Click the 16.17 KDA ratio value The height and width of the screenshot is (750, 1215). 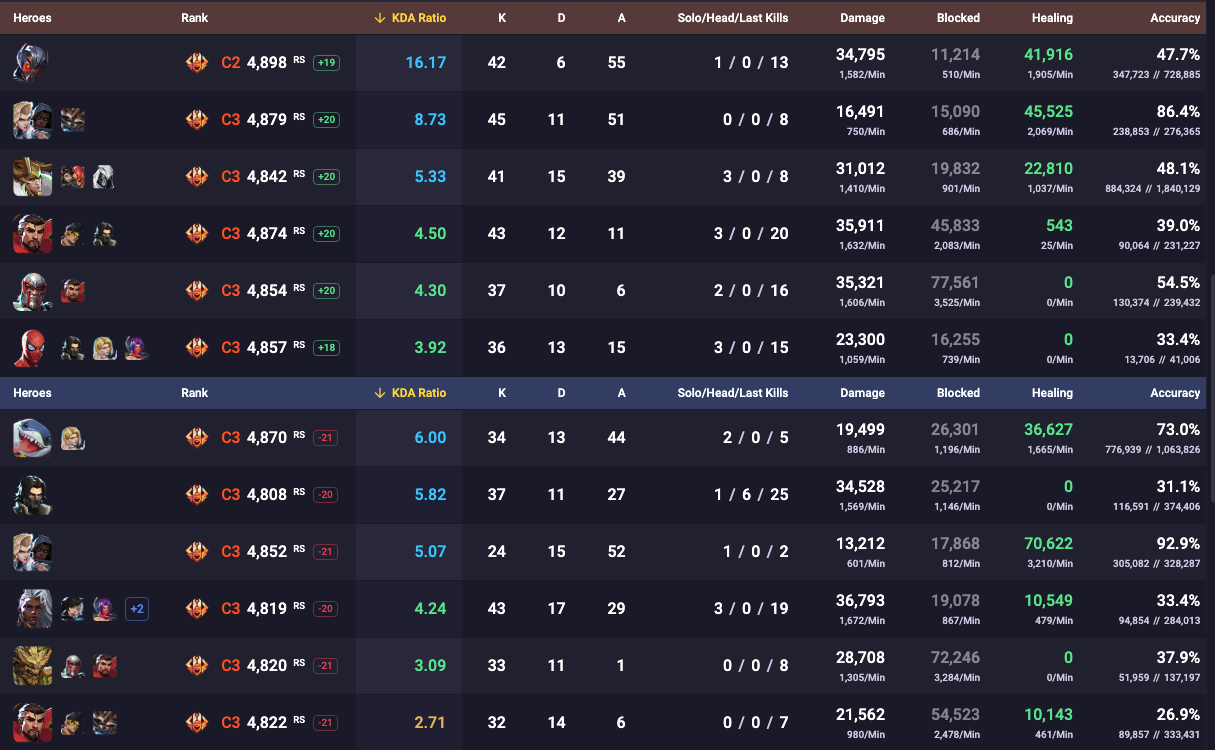(425, 62)
